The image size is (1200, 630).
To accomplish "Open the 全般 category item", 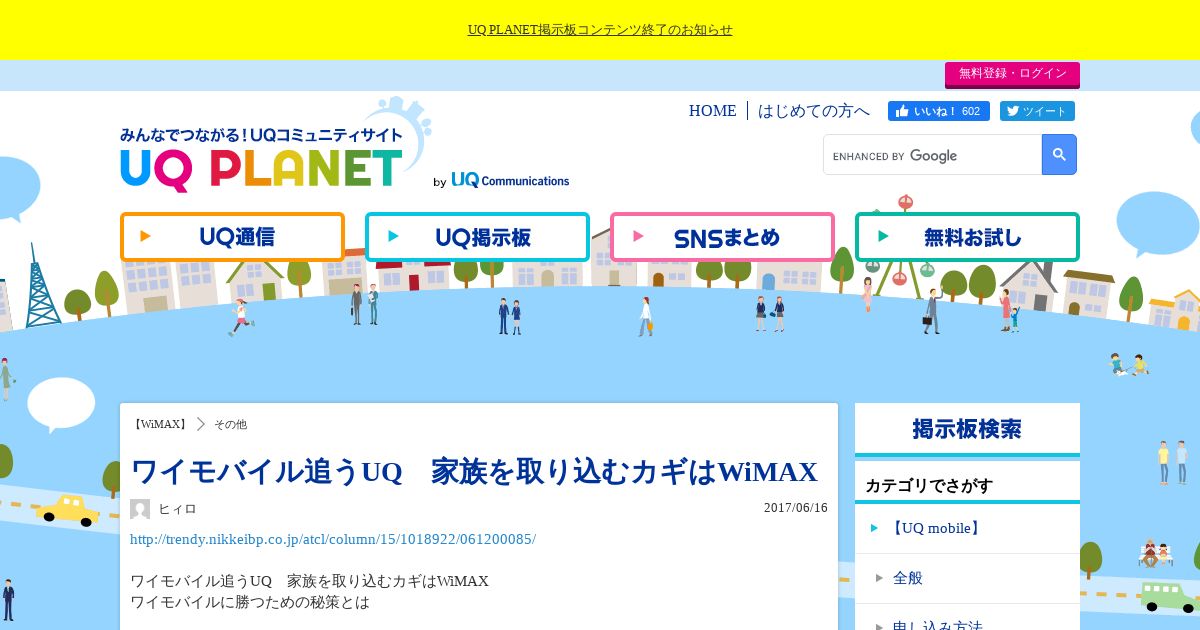I will pos(967,578).
